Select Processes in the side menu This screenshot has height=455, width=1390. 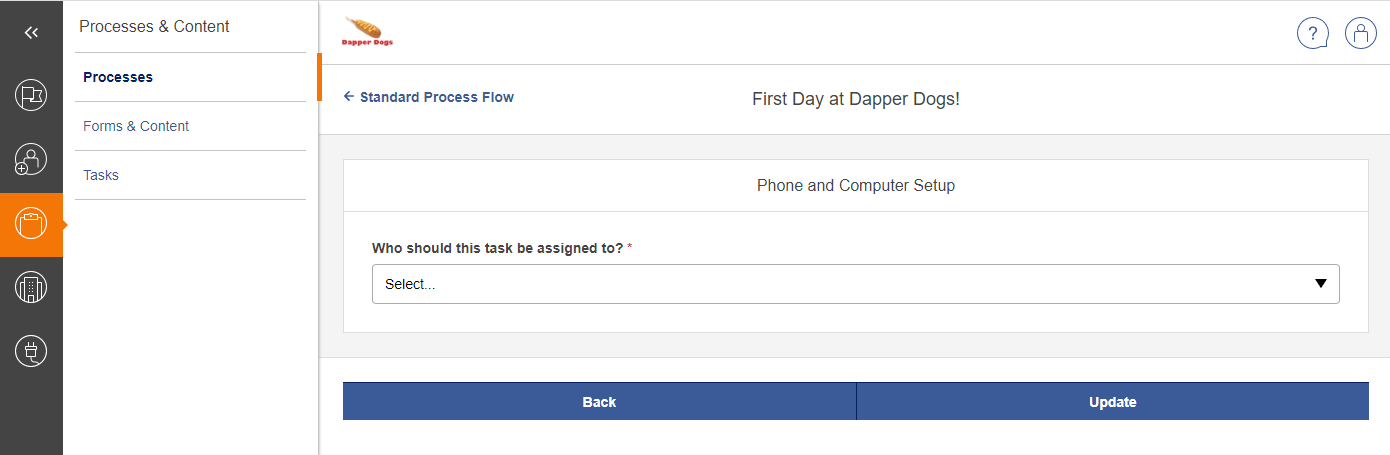118,77
